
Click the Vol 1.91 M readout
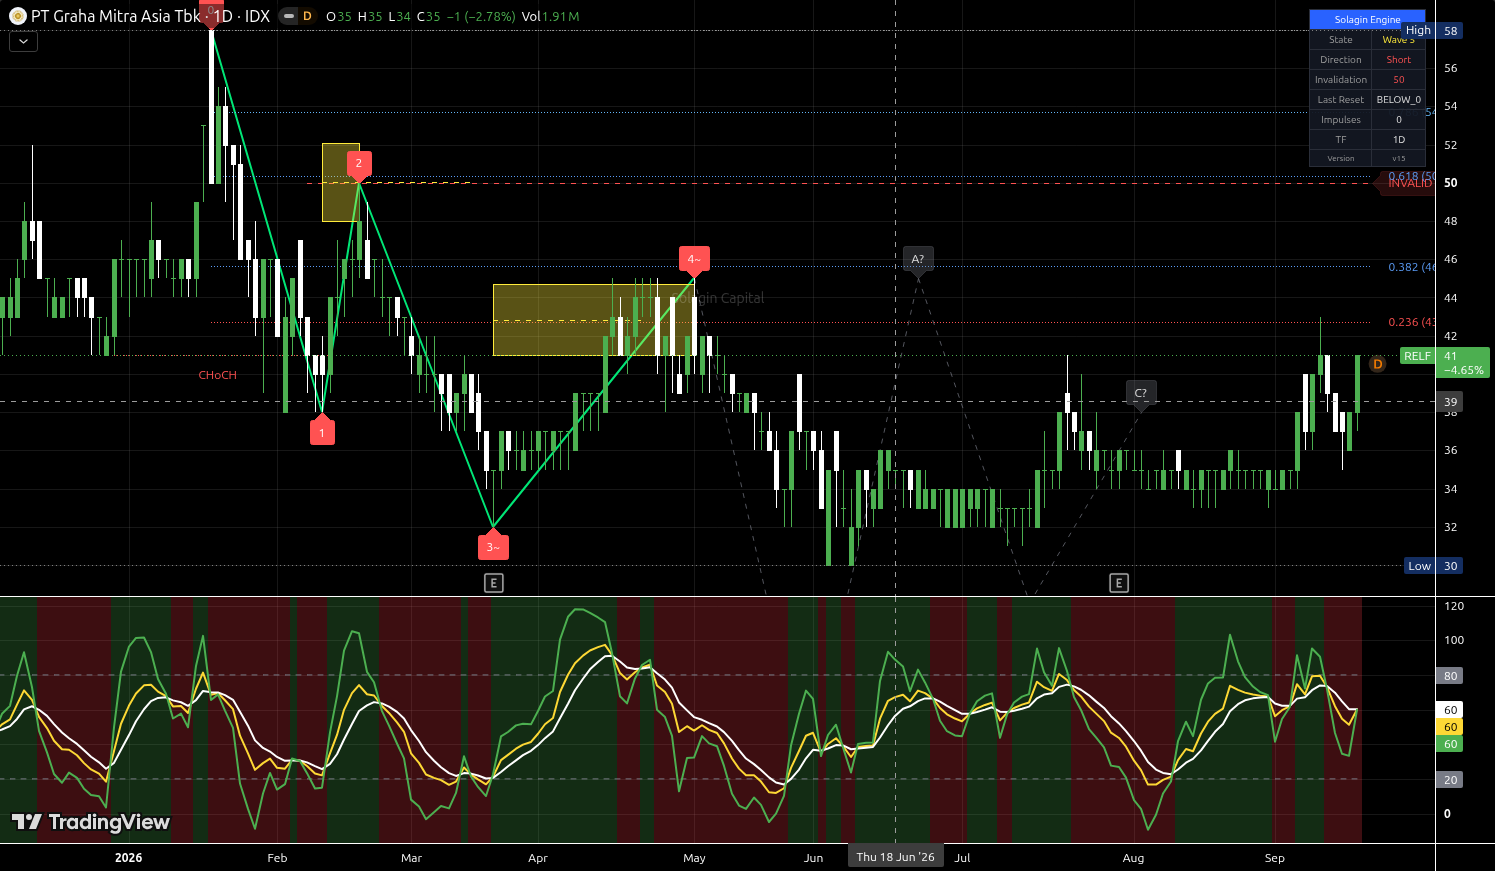pyautogui.click(x=550, y=16)
